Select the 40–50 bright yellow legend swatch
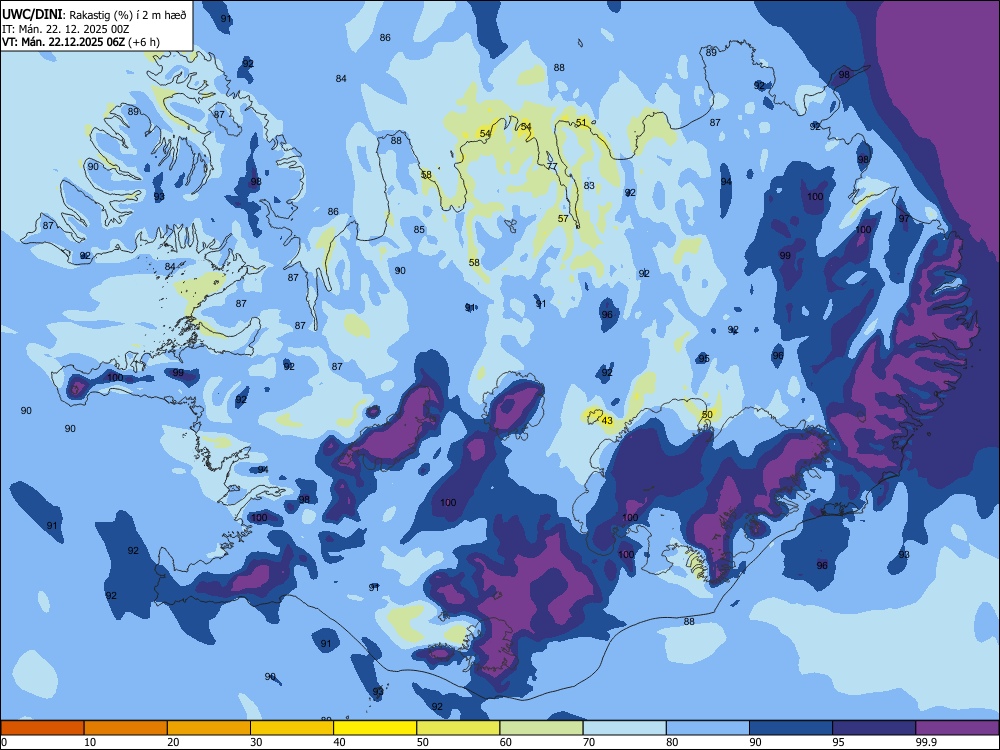Screen dimensions: 1000x750 pyautogui.click(x=375, y=728)
